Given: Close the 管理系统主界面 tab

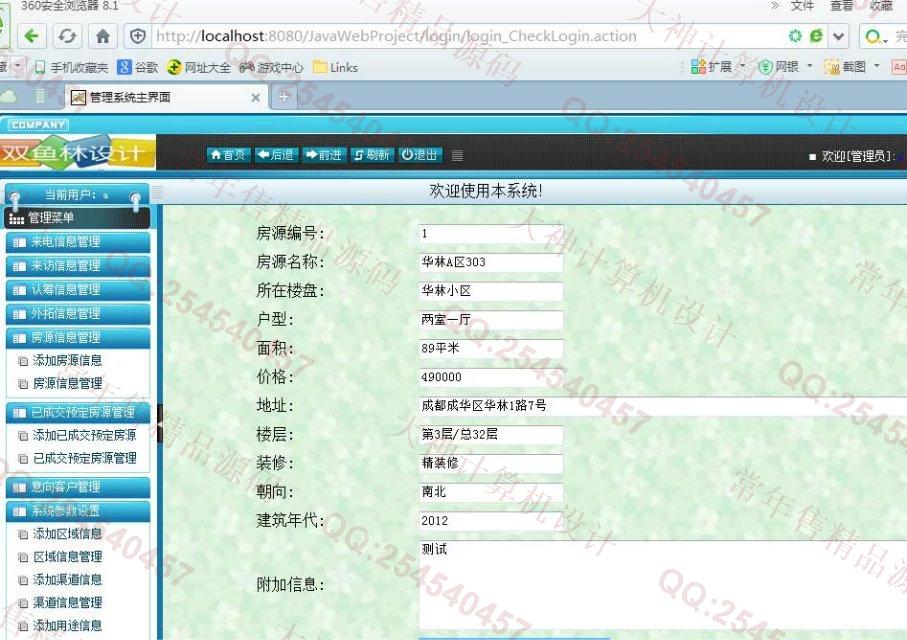Looking at the screenshot, I should 255,98.
